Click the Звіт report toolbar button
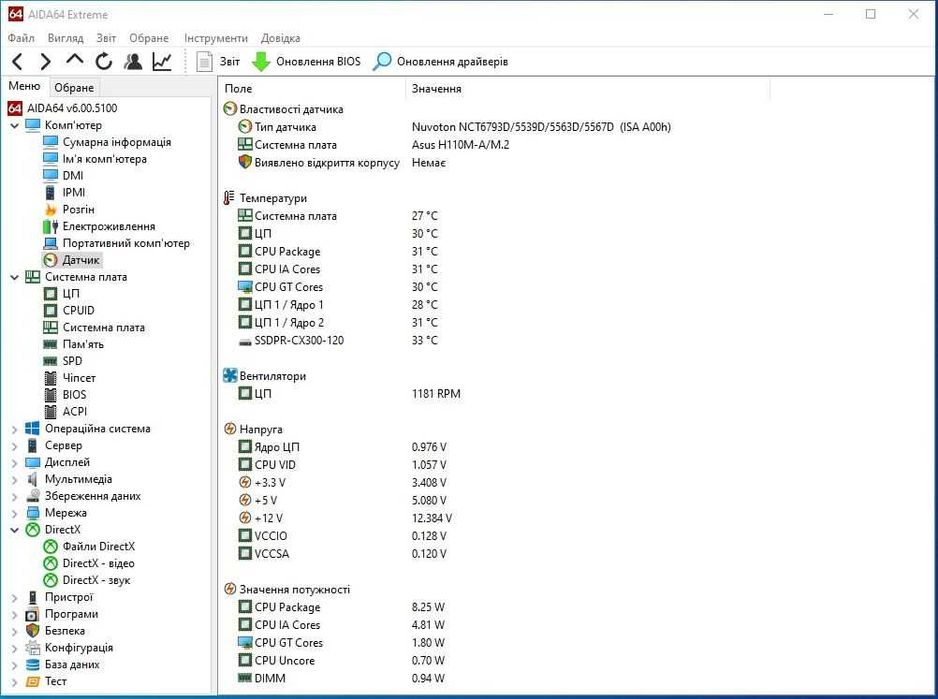938x699 pixels. coord(219,61)
